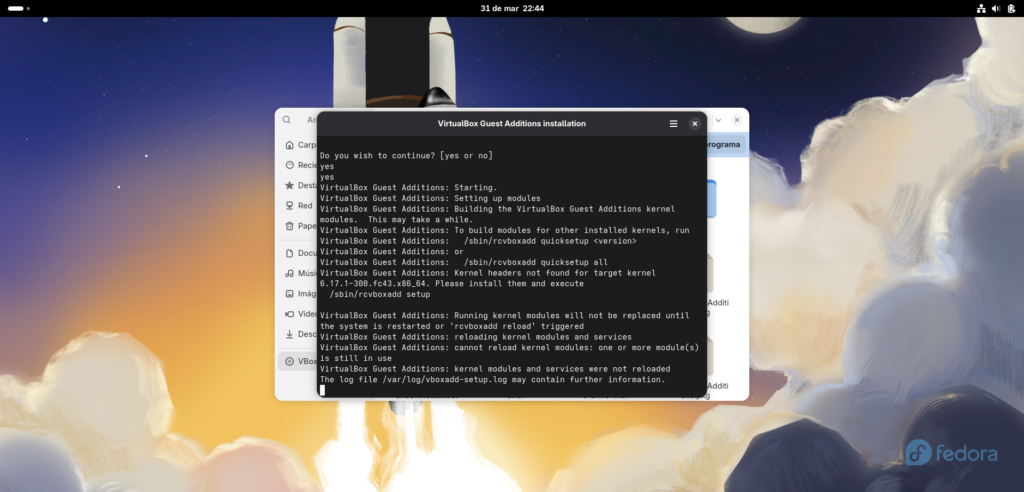The height and width of the screenshot is (492, 1024).
Task: Click the volume icon in the top bar
Action: pyautogui.click(x=996, y=8)
